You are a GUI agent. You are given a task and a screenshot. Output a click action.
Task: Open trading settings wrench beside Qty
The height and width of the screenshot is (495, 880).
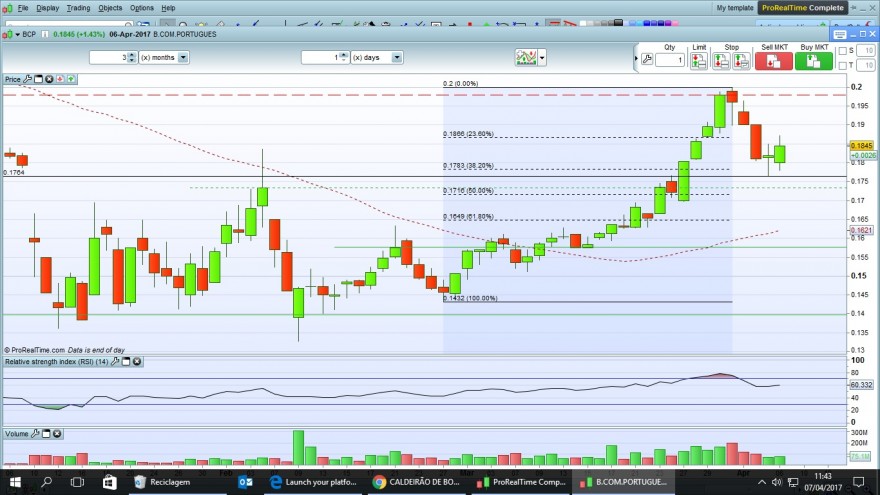tap(647, 59)
